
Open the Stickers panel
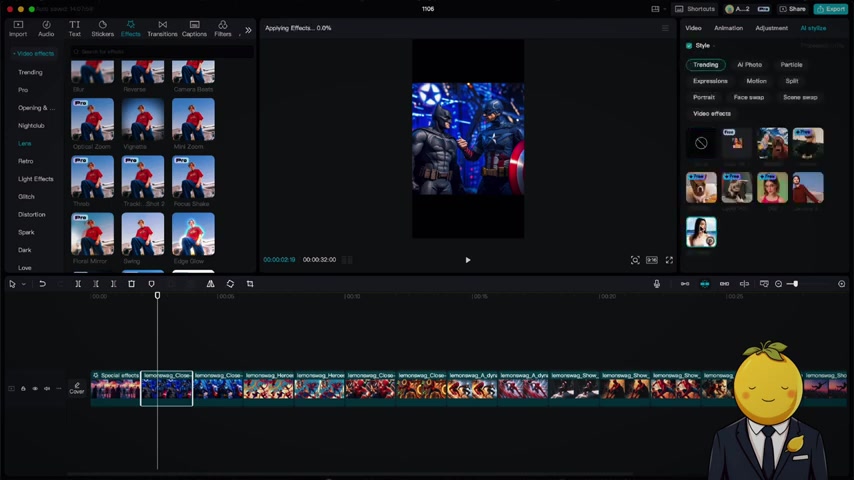(x=102, y=28)
